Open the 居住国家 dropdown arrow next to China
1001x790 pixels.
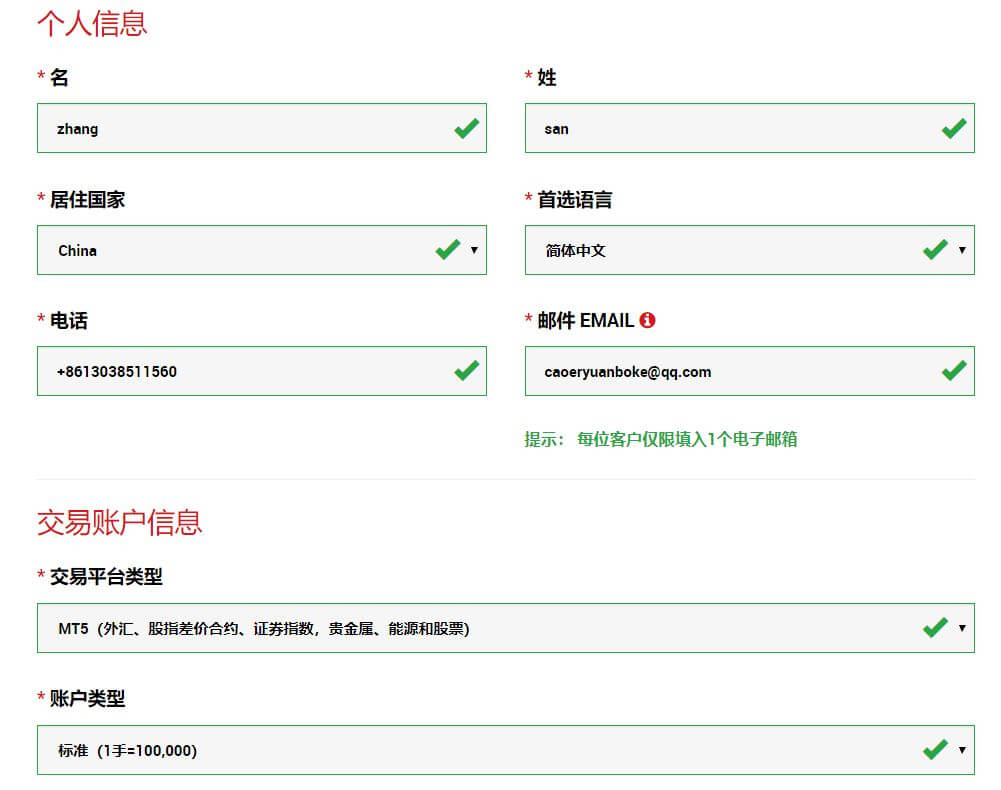pos(474,250)
